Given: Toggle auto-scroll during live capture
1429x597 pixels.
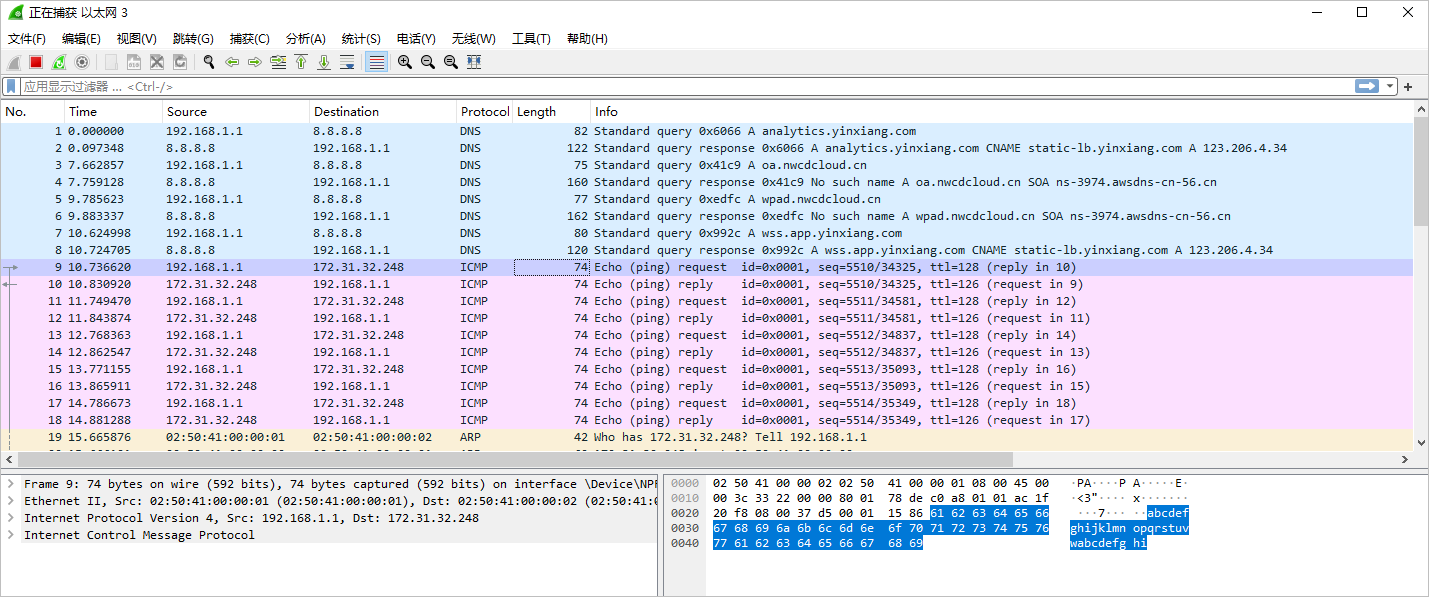Looking at the screenshot, I should [x=347, y=62].
